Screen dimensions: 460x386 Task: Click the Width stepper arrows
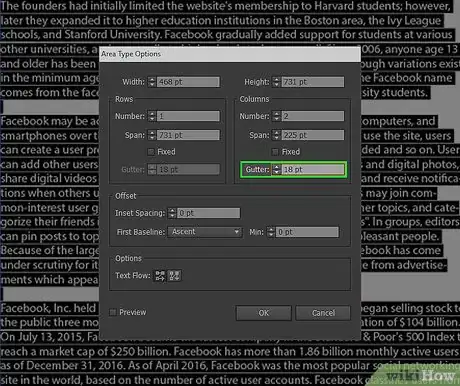point(152,82)
